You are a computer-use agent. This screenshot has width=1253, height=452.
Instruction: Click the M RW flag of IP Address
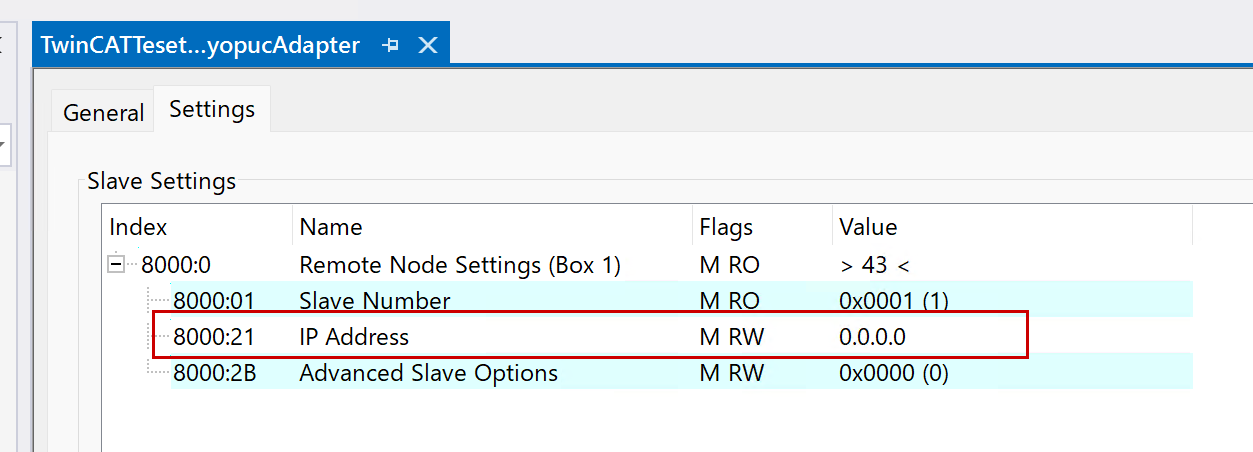731,337
